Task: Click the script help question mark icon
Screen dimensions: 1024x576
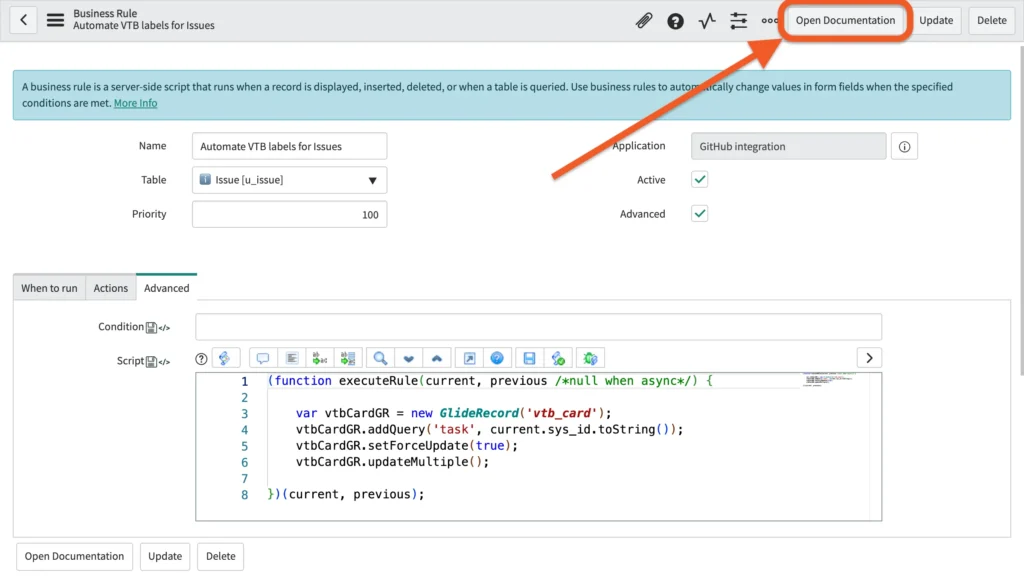Action: 201,359
